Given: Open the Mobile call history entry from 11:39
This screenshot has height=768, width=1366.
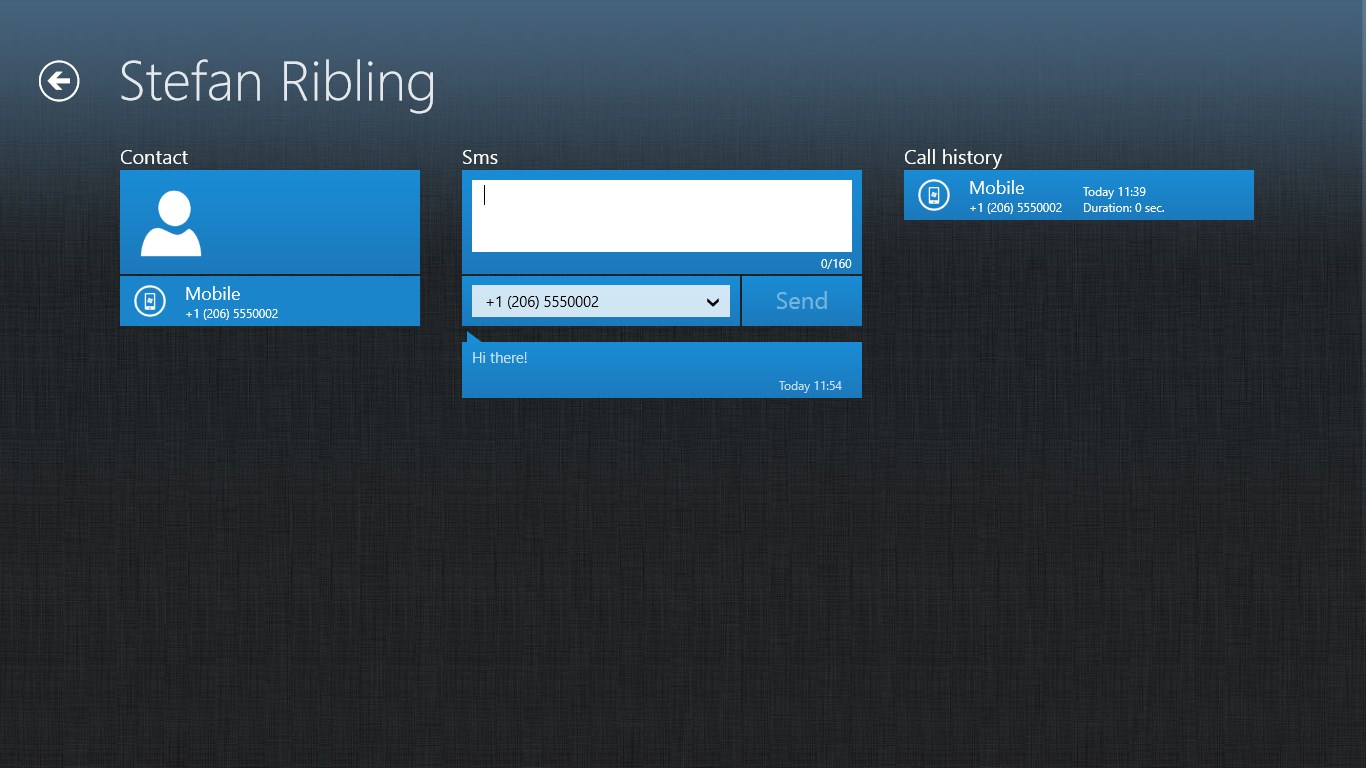Looking at the screenshot, I should coord(1078,195).
